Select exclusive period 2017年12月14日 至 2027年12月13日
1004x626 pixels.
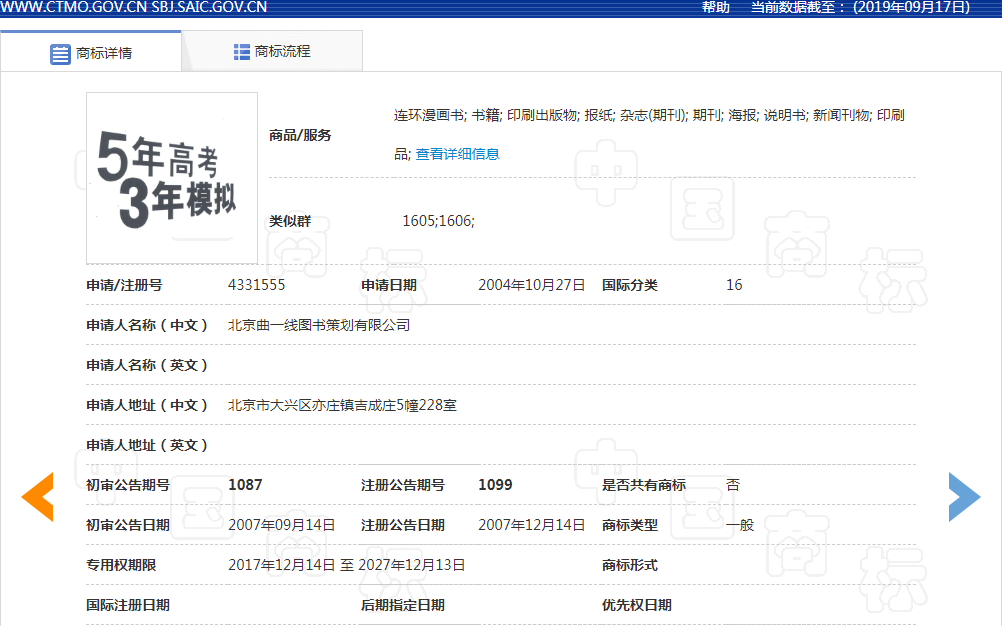(346, 565)
